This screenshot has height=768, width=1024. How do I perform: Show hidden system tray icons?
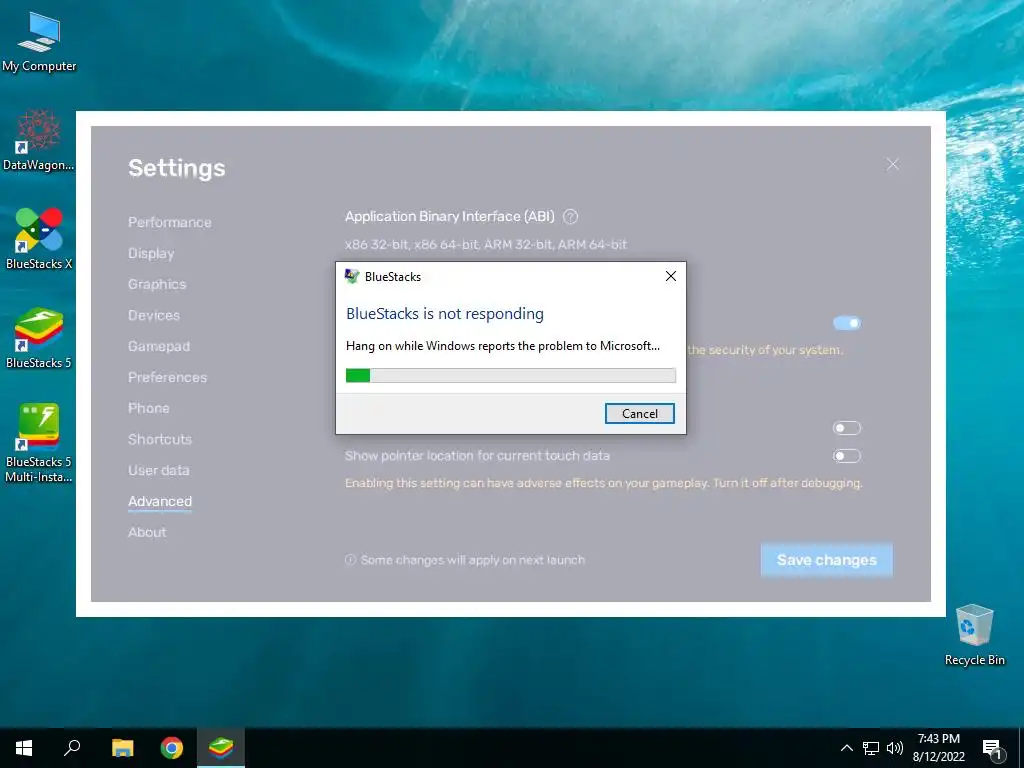pyautogui.click(x=846, y=748)
